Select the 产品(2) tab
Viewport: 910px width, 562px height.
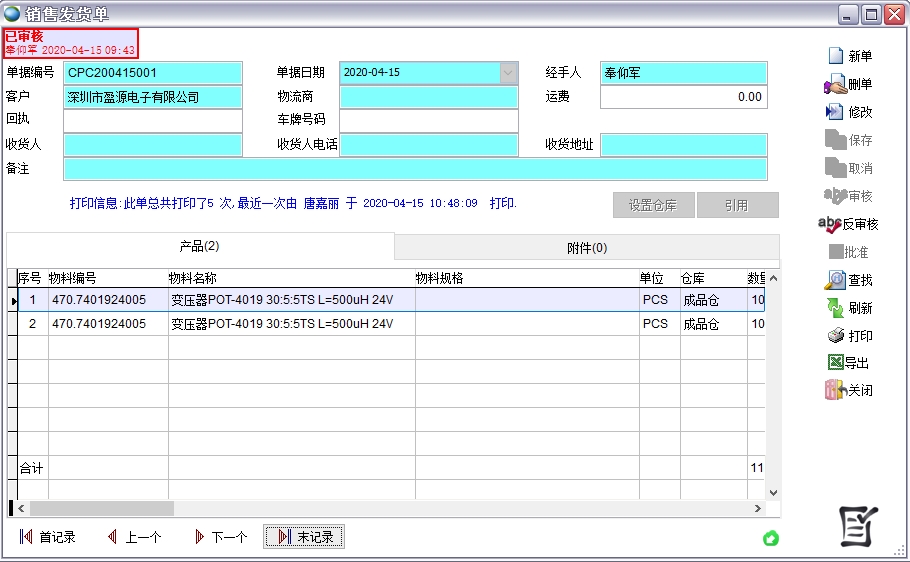tap(200, 246)
